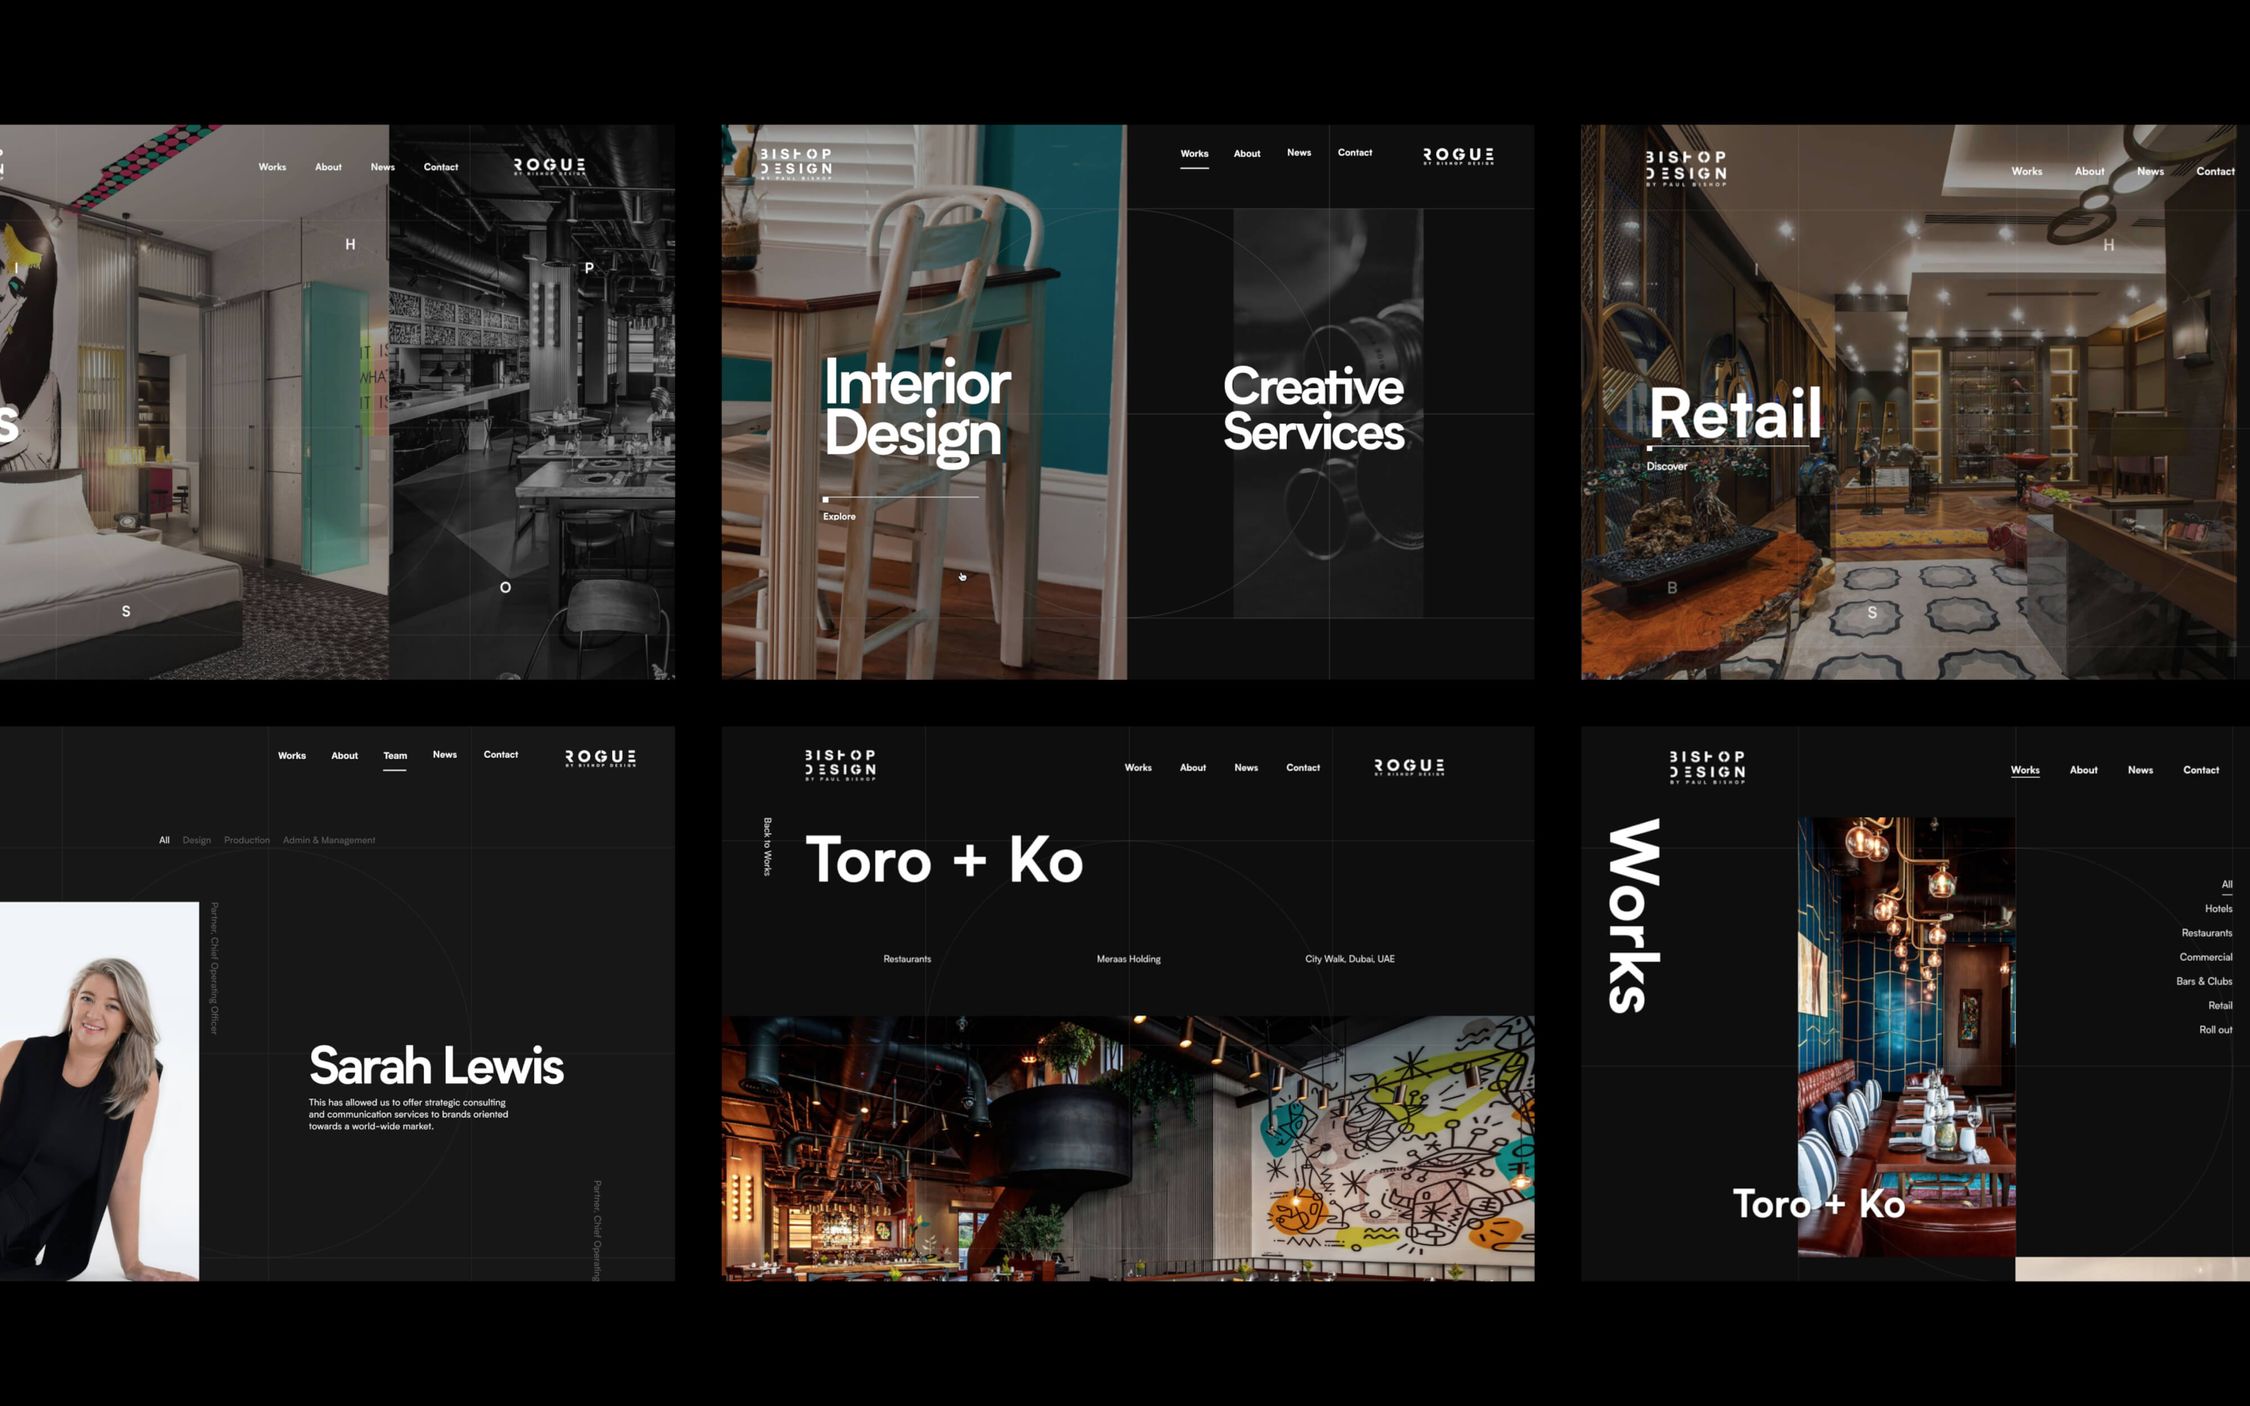The width and height of the screenshot is (2250, 1406).
Task: Select the Team tab in the navigation
Action: [395, 755]
